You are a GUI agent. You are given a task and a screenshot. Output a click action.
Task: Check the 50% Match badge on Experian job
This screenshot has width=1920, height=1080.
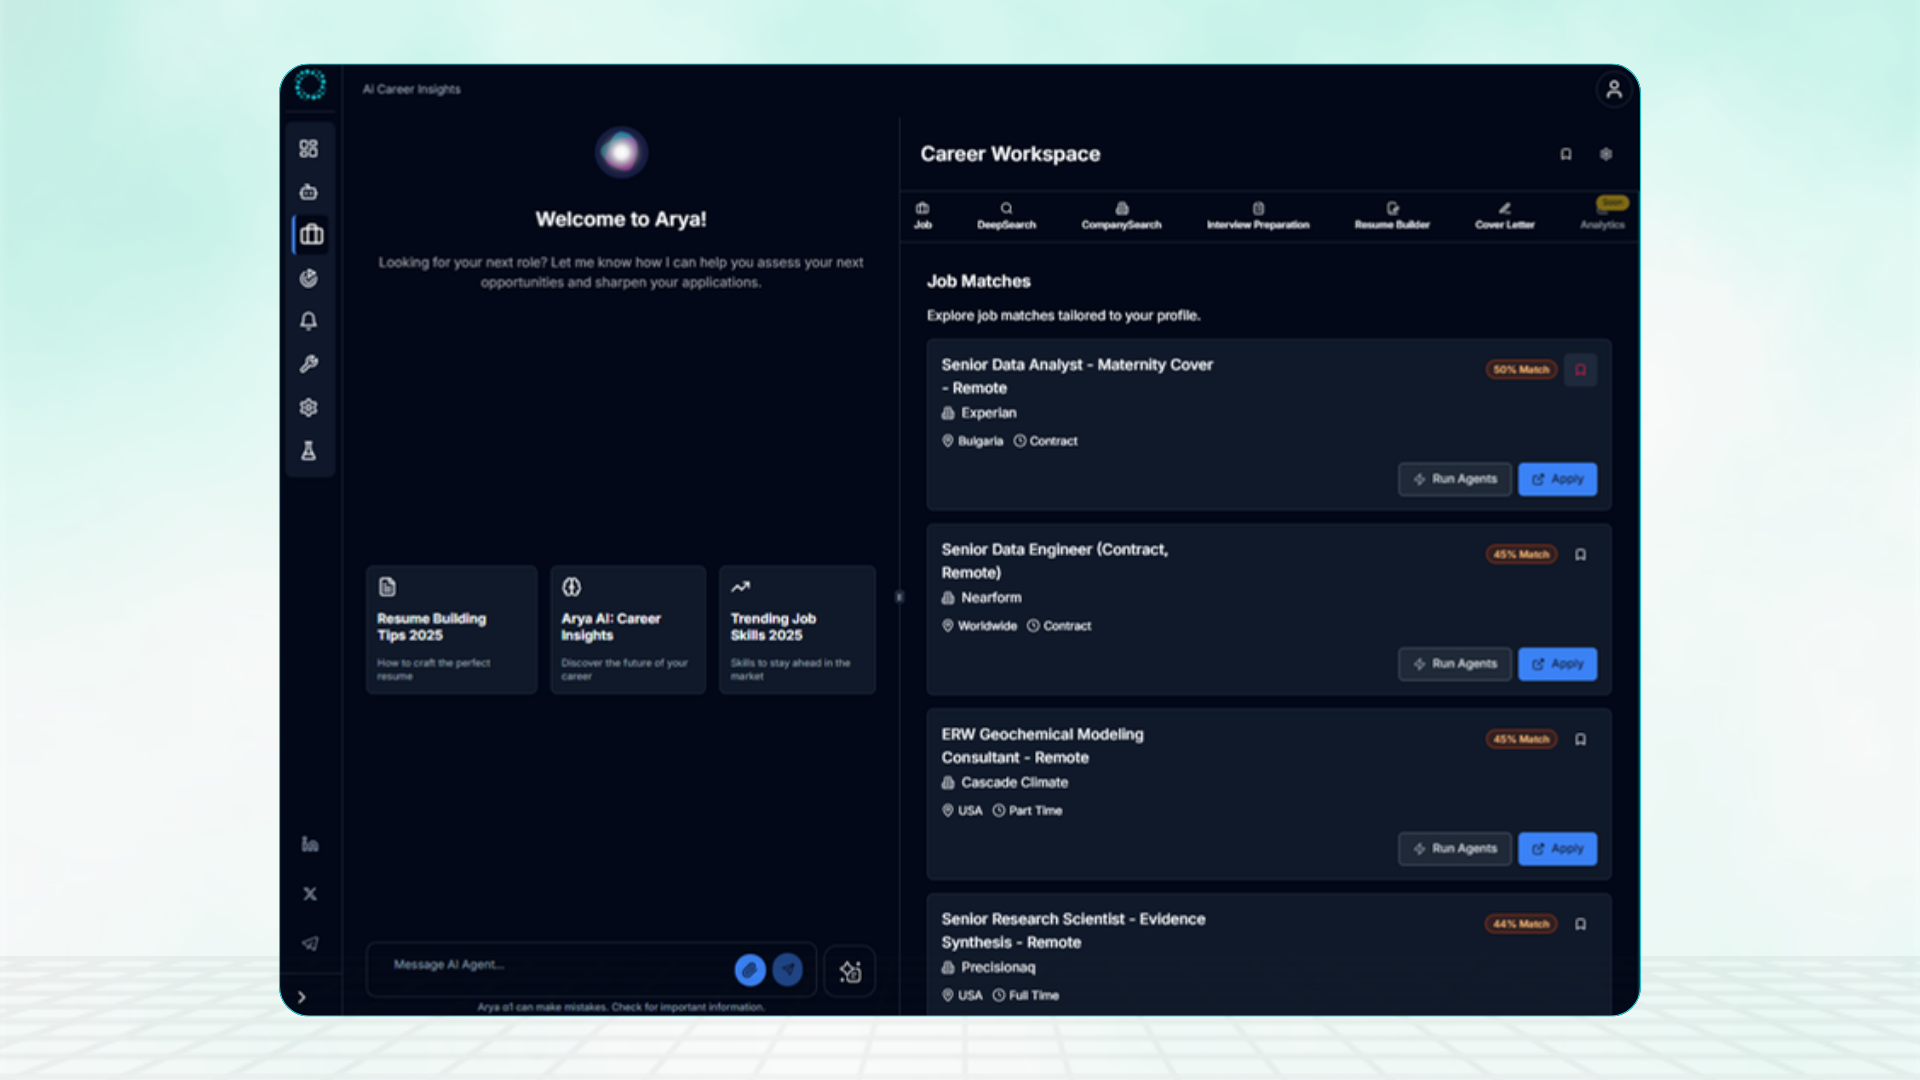(1520, 369)
